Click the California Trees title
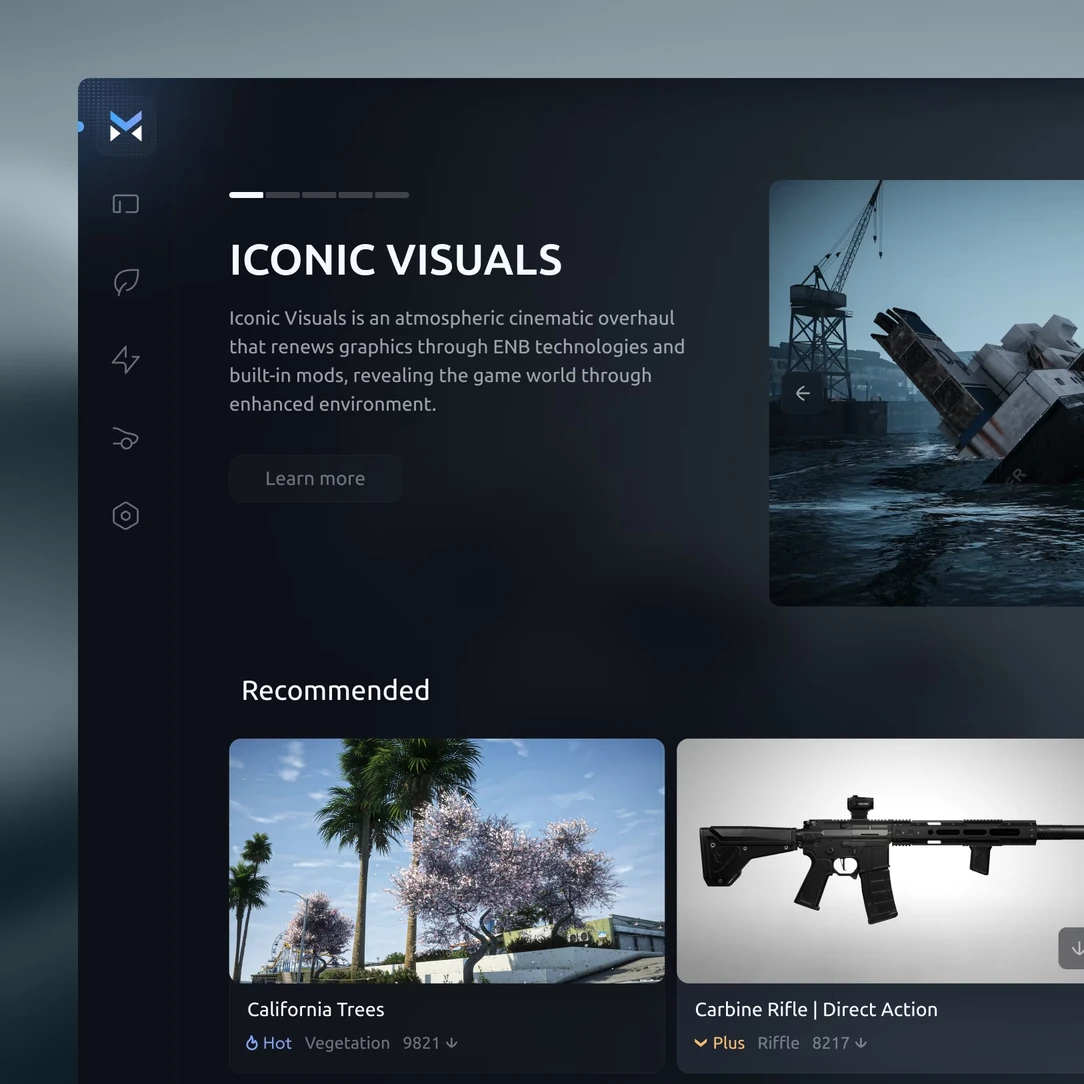 (x=316, y=1009)
